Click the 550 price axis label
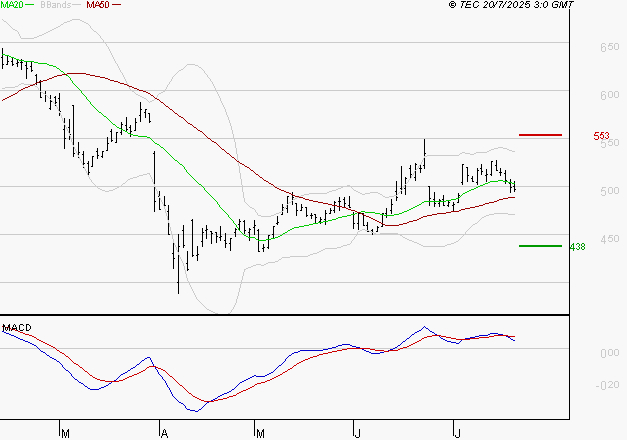 click(x=611, y=143)
